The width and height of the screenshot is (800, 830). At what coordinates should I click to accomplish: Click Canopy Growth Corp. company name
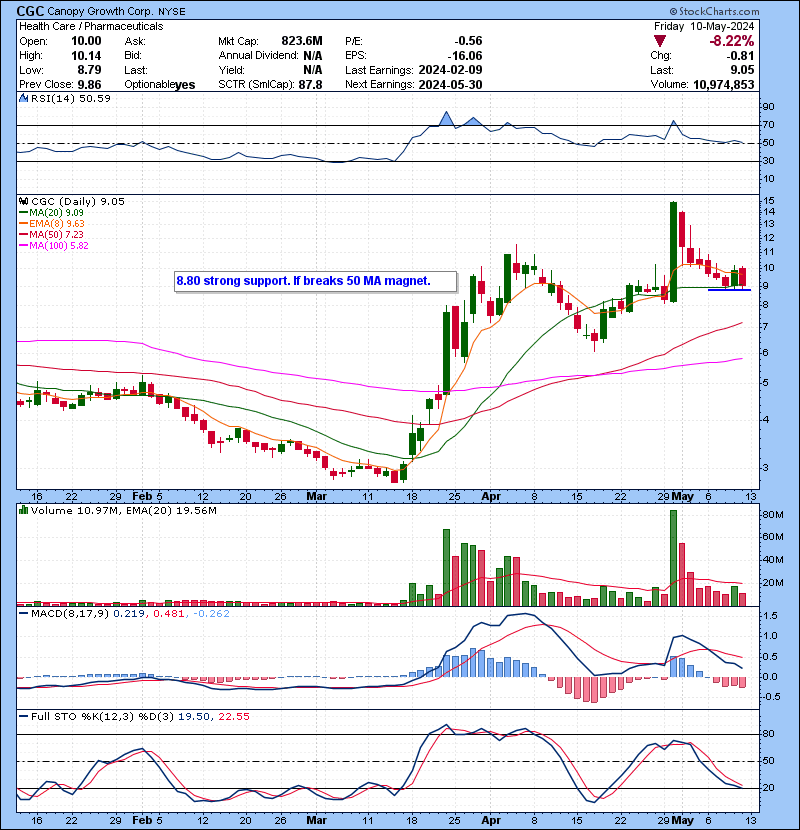[99, 12]
